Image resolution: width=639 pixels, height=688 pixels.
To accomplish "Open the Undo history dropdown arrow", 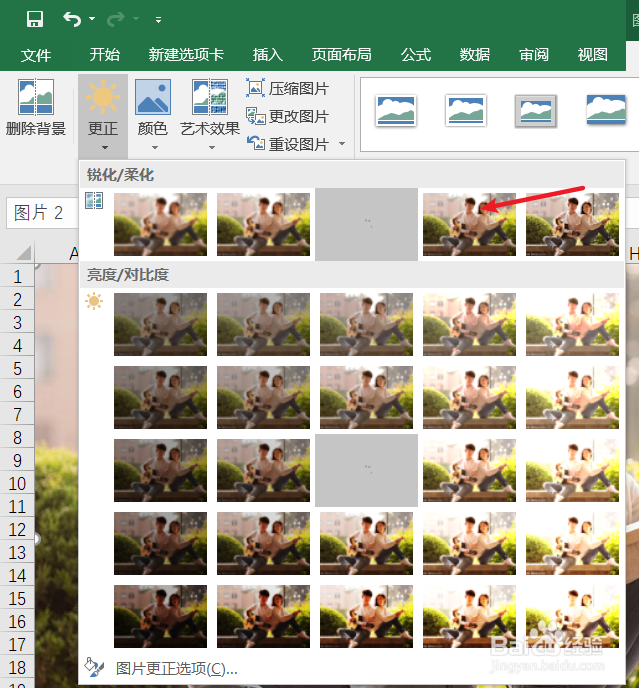I will tap(92, 19).
